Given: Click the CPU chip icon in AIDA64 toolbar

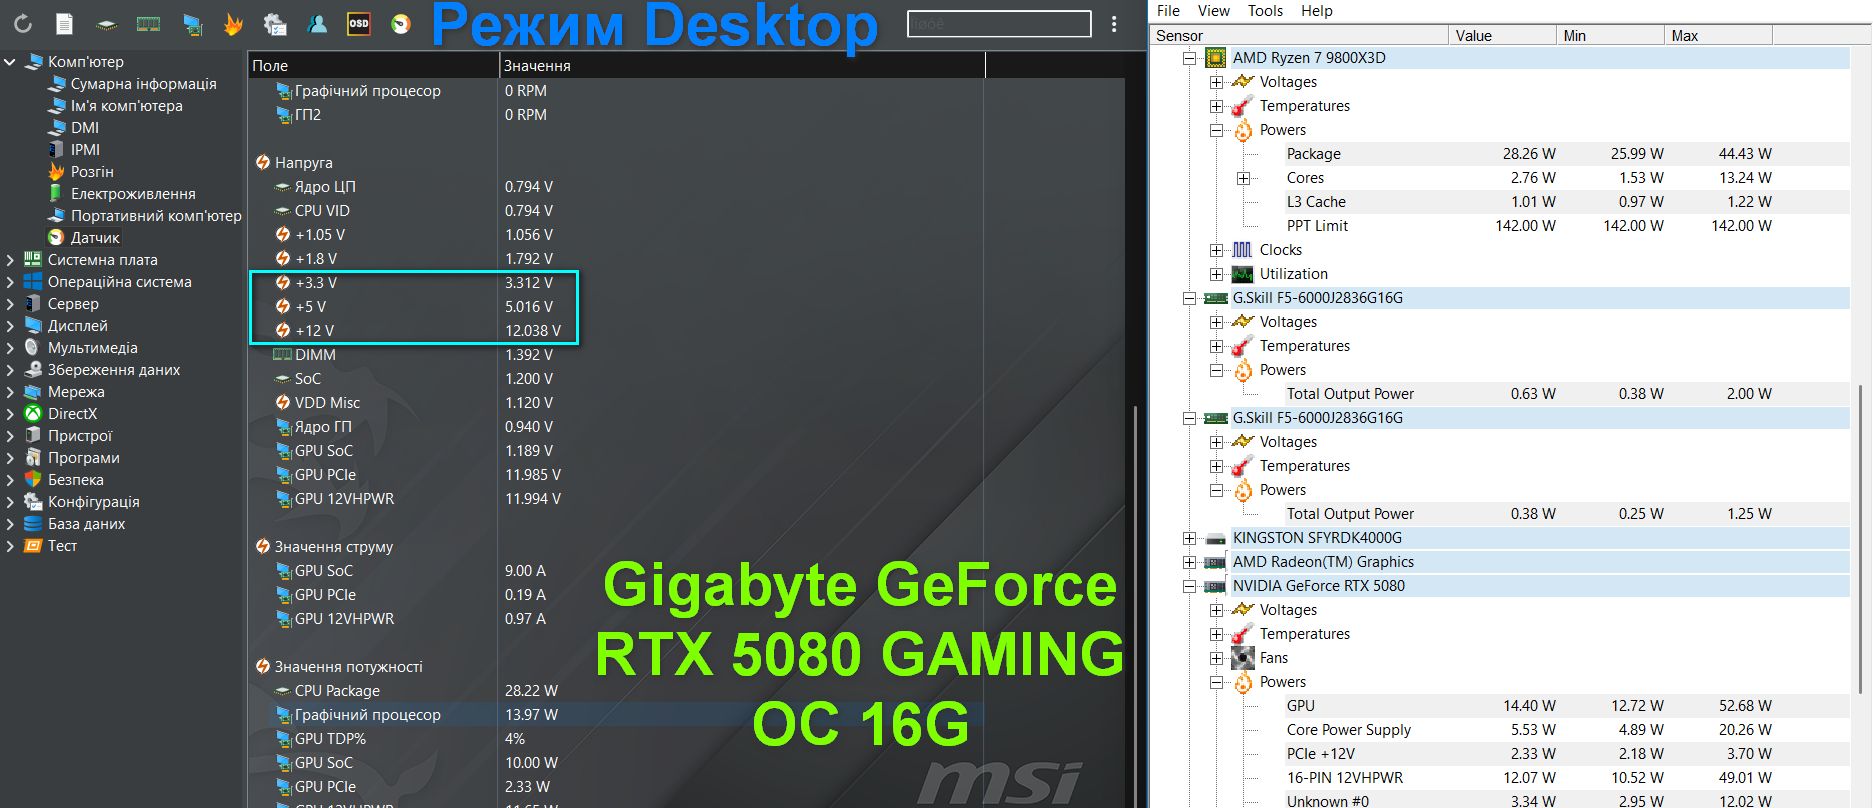Looking at the screenshot, I should coord(106,25).
